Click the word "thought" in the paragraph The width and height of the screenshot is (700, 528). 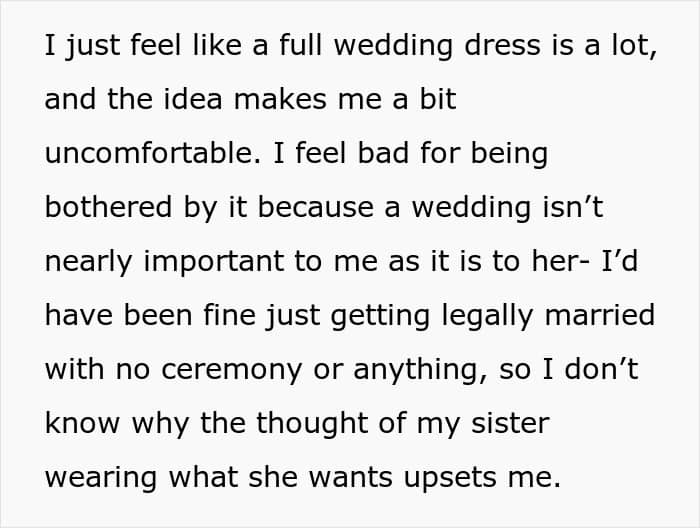point(312,424)
